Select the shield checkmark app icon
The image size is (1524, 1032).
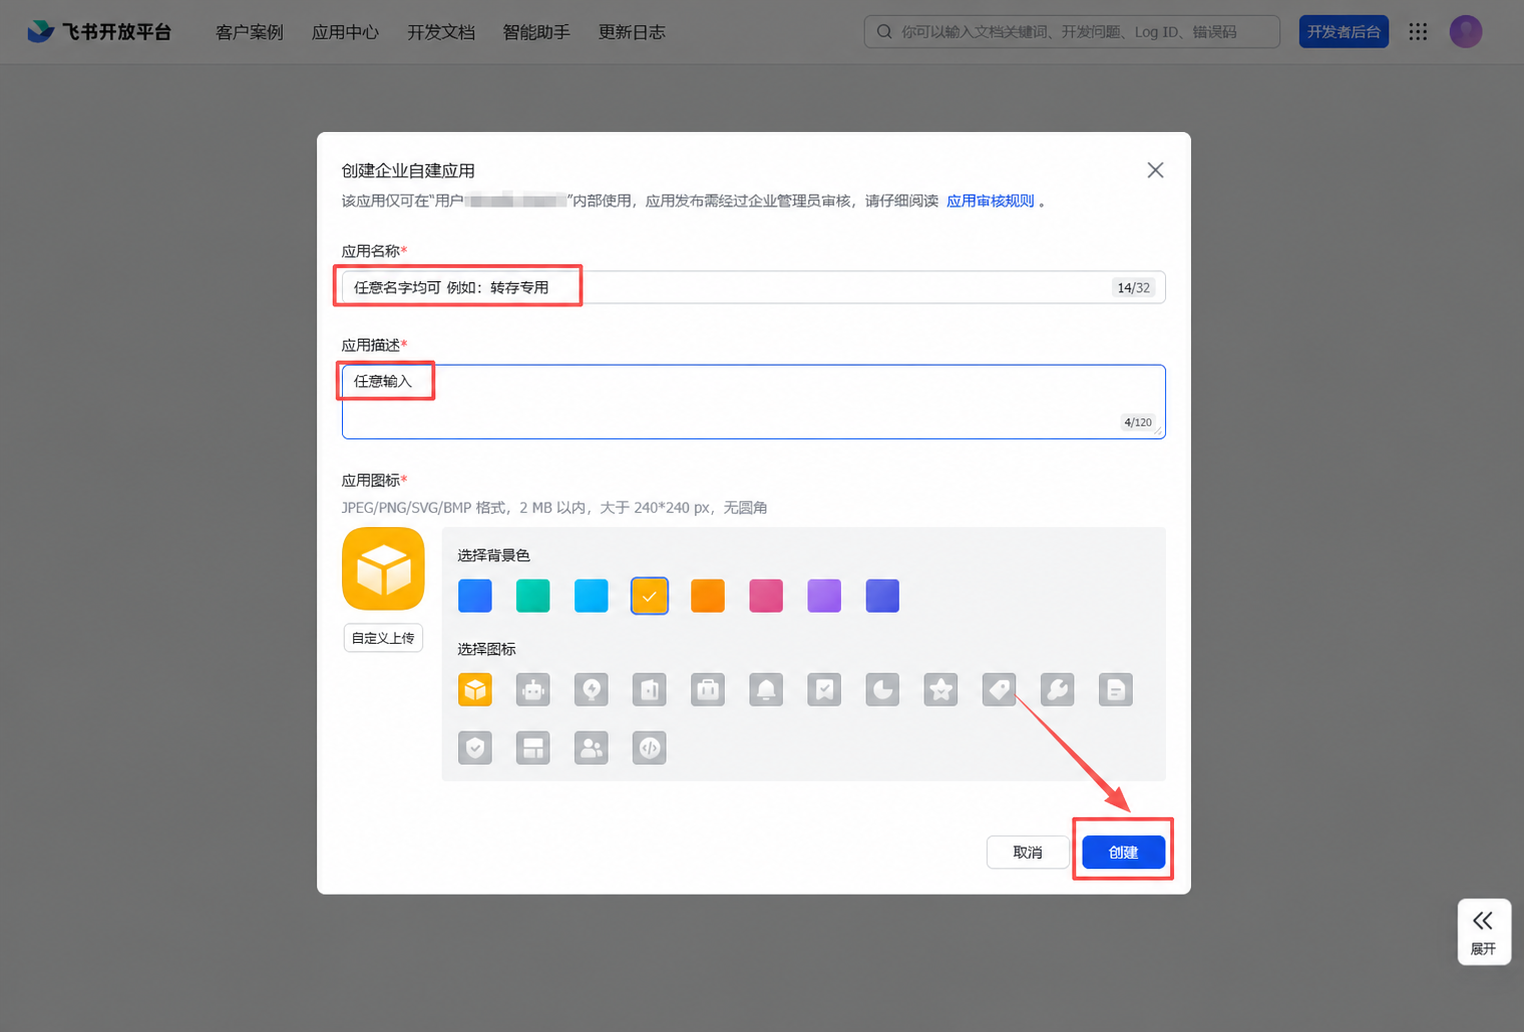(x=475, y=748)
